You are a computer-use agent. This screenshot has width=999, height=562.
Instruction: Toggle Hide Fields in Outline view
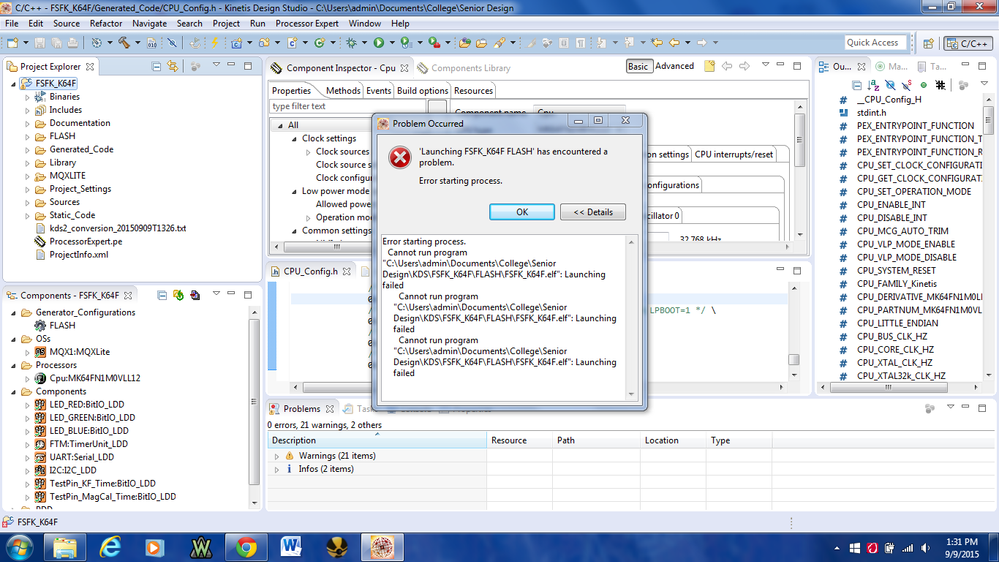(x=890, y=85)
